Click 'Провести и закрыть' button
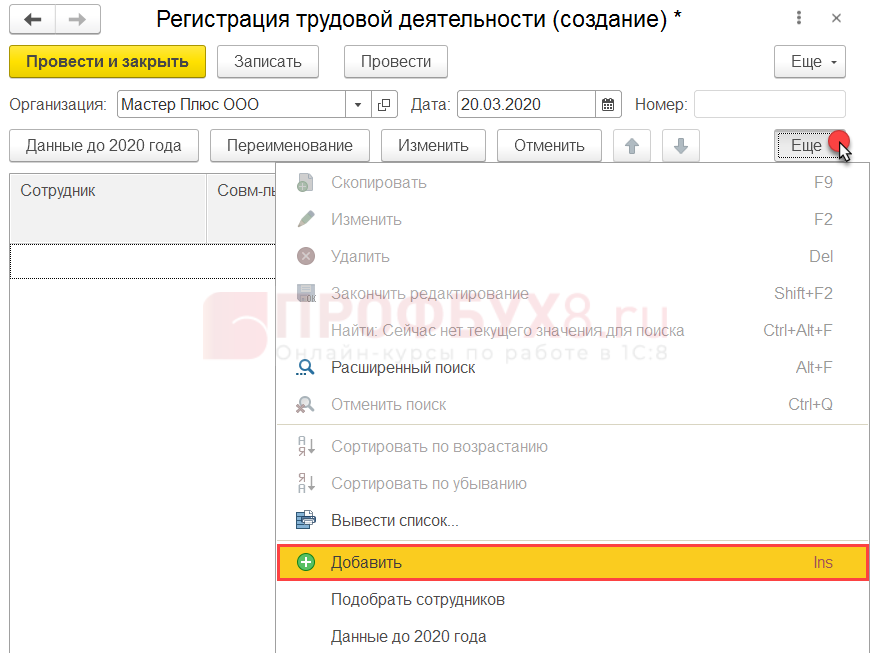The image size is (870, 653). (x=108, y=62)
